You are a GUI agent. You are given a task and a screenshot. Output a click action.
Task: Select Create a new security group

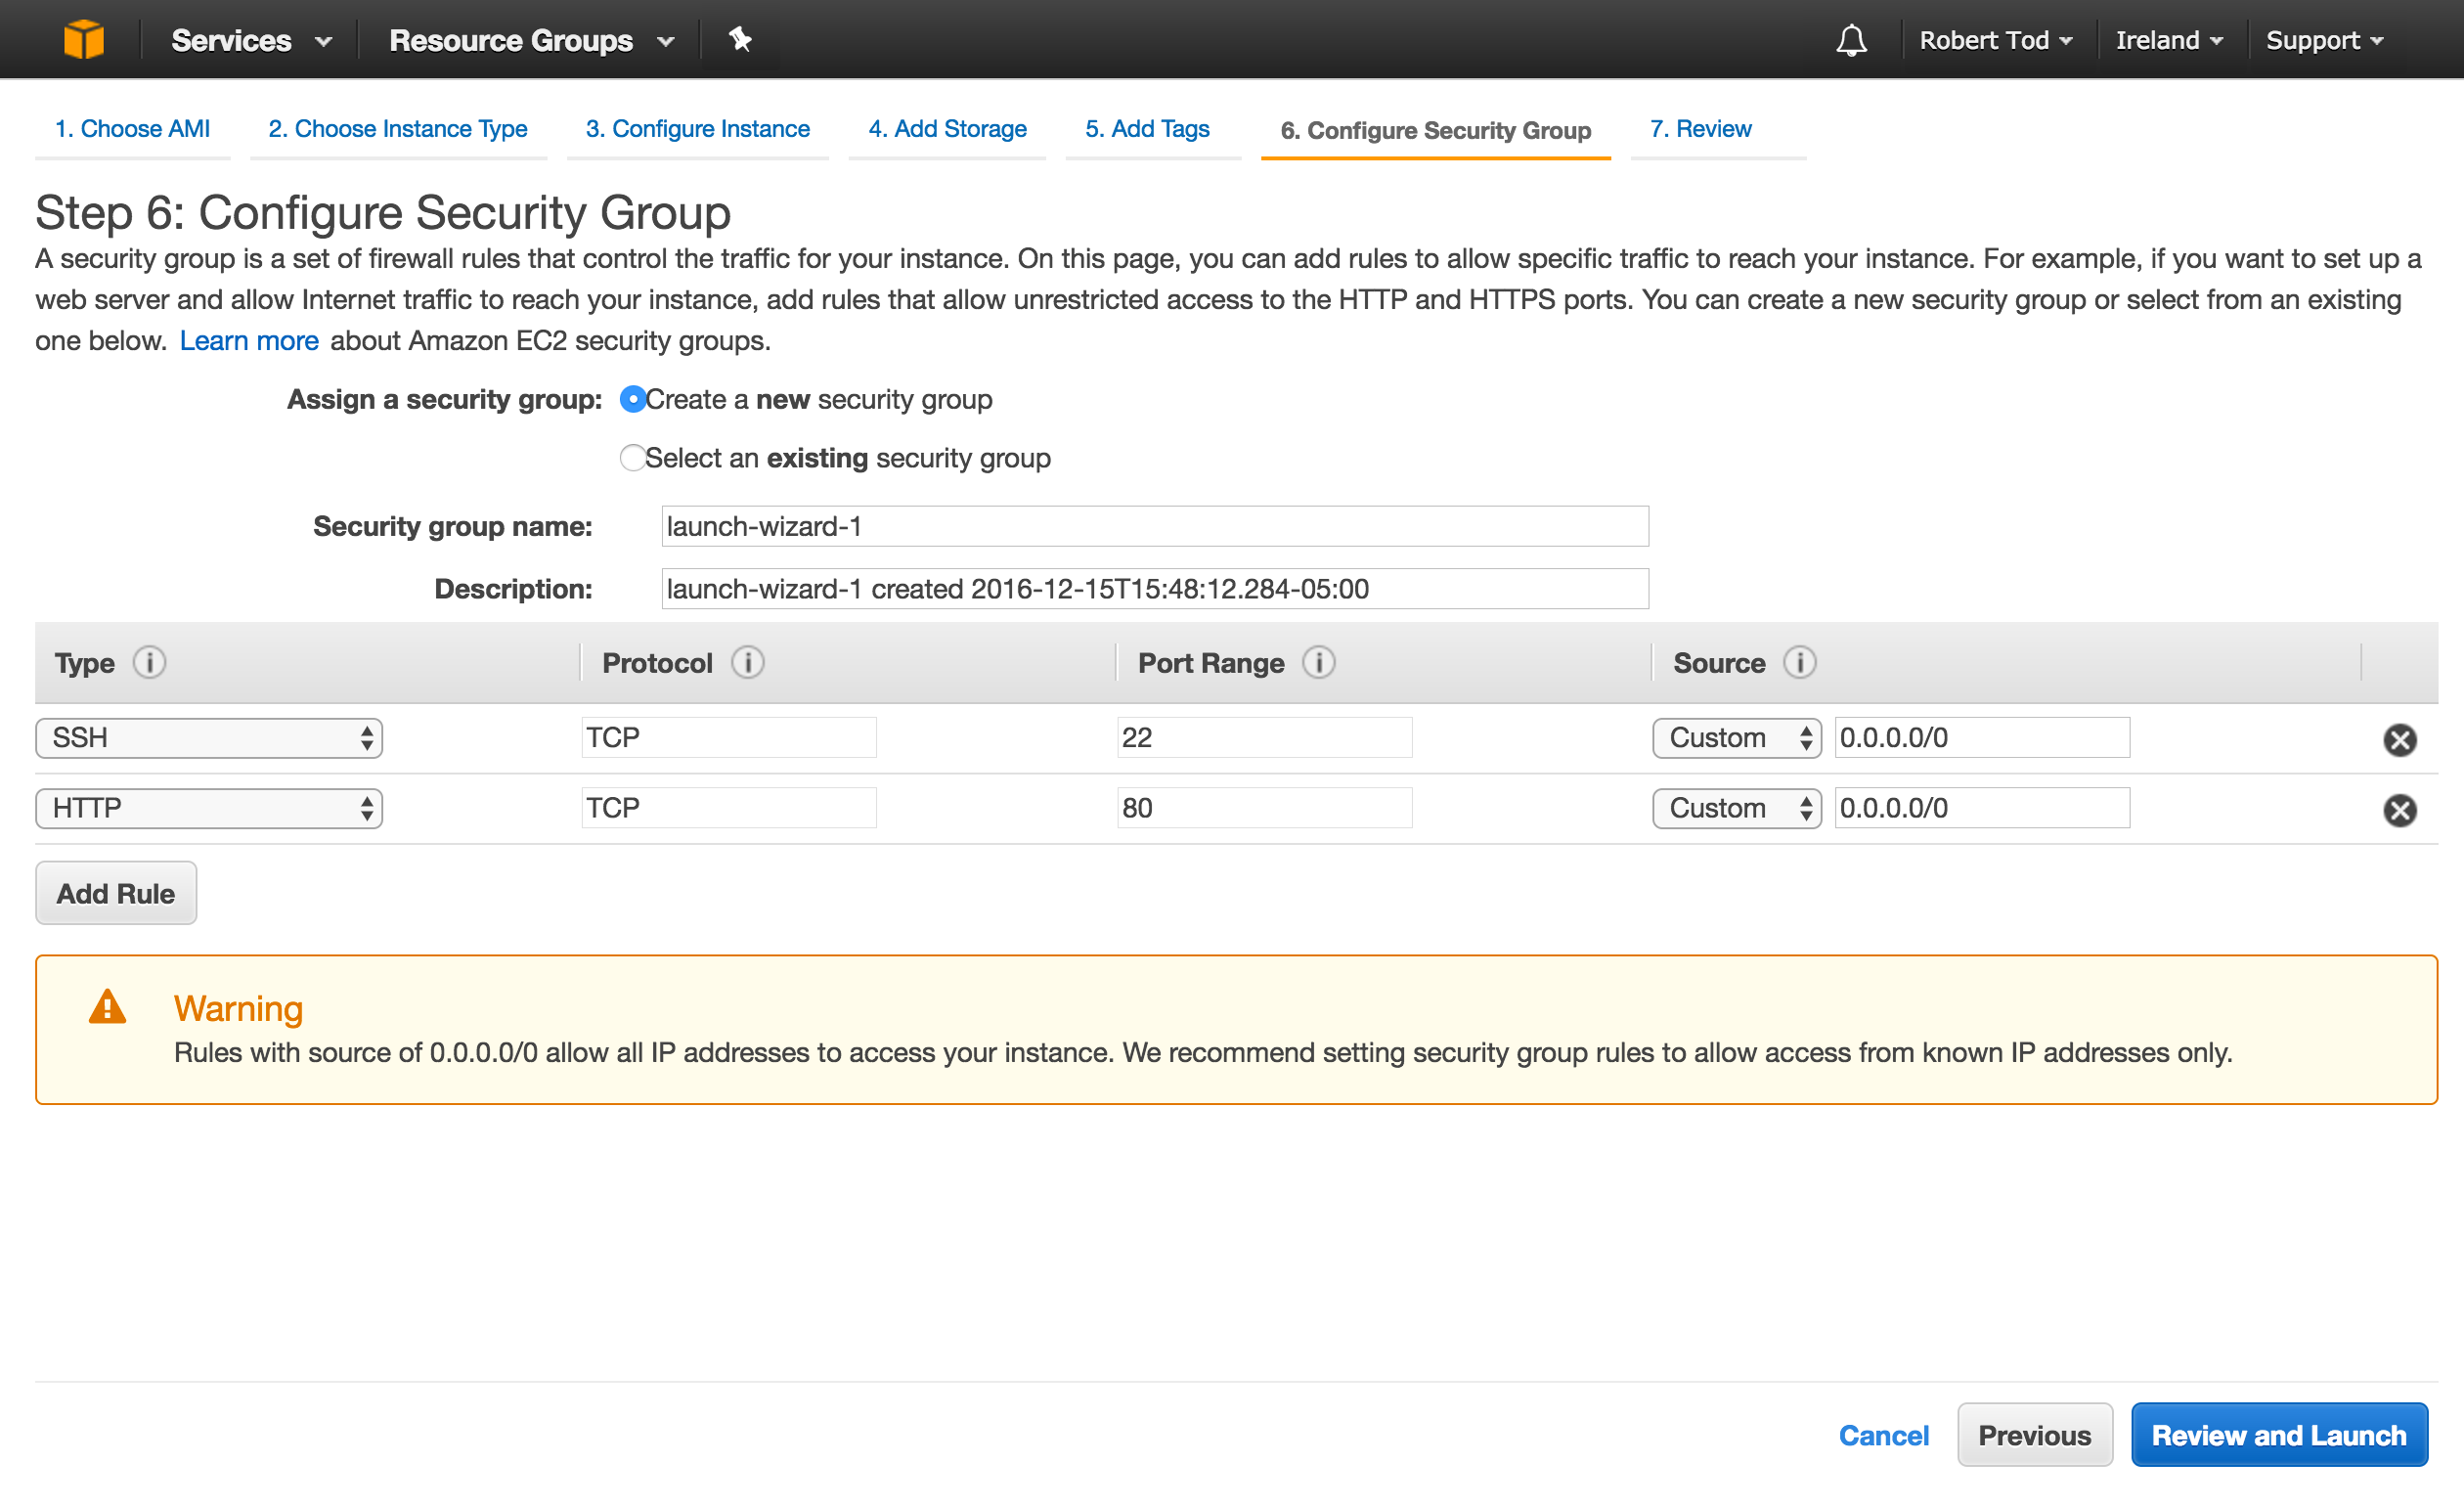coord(632,400)
